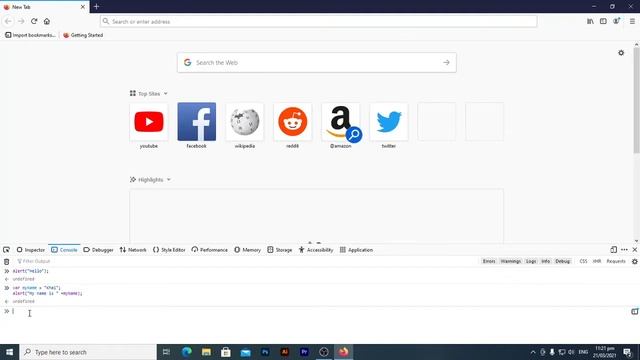Screen dimensions: 640x360
Task: Open console settings gear icon
Action: tap(635, 262)
